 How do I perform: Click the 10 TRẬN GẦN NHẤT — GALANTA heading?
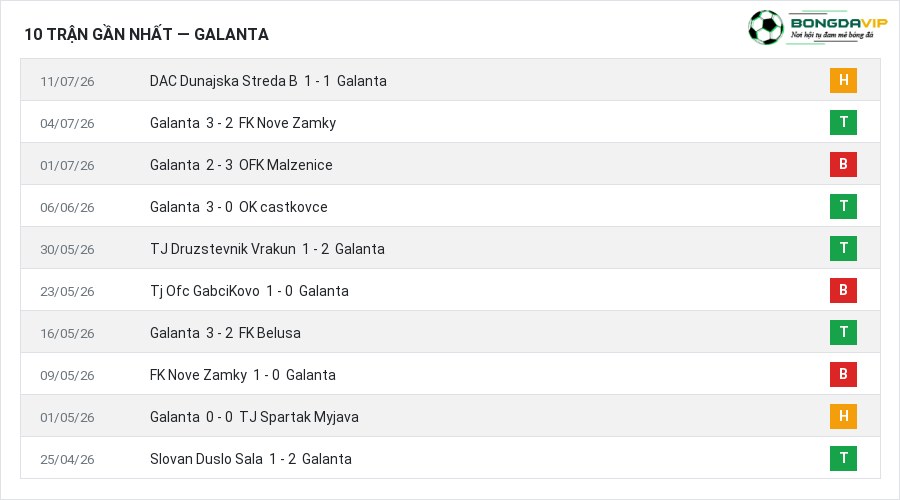tap(146, 34)
